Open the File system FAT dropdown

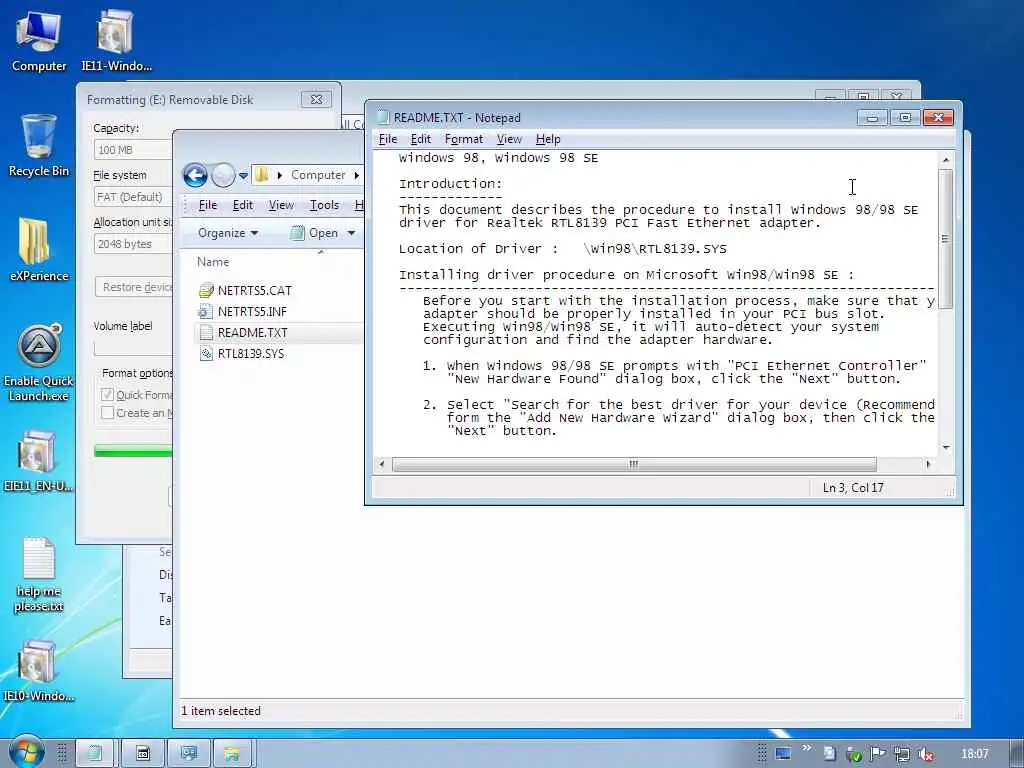133,197
